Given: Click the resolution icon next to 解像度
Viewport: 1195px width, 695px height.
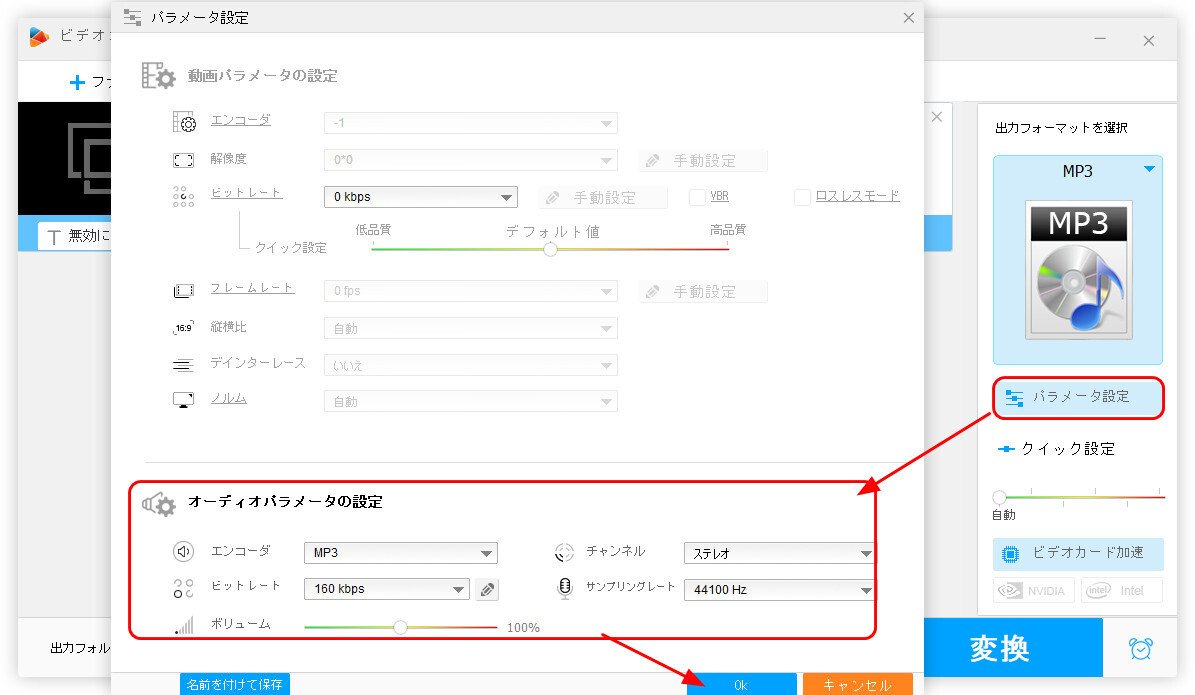Looking at the screenshot, I should pos(184,159).
